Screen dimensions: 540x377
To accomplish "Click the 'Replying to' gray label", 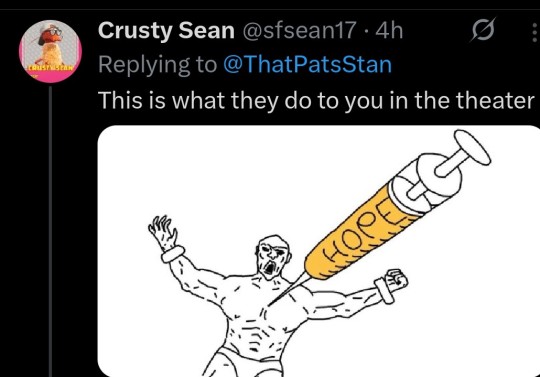I will (x=158, y=64).
